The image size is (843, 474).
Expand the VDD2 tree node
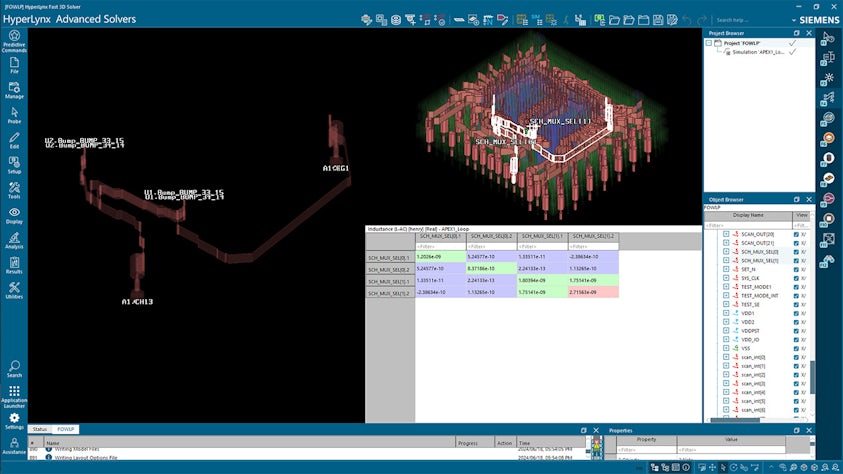(726, 322)
